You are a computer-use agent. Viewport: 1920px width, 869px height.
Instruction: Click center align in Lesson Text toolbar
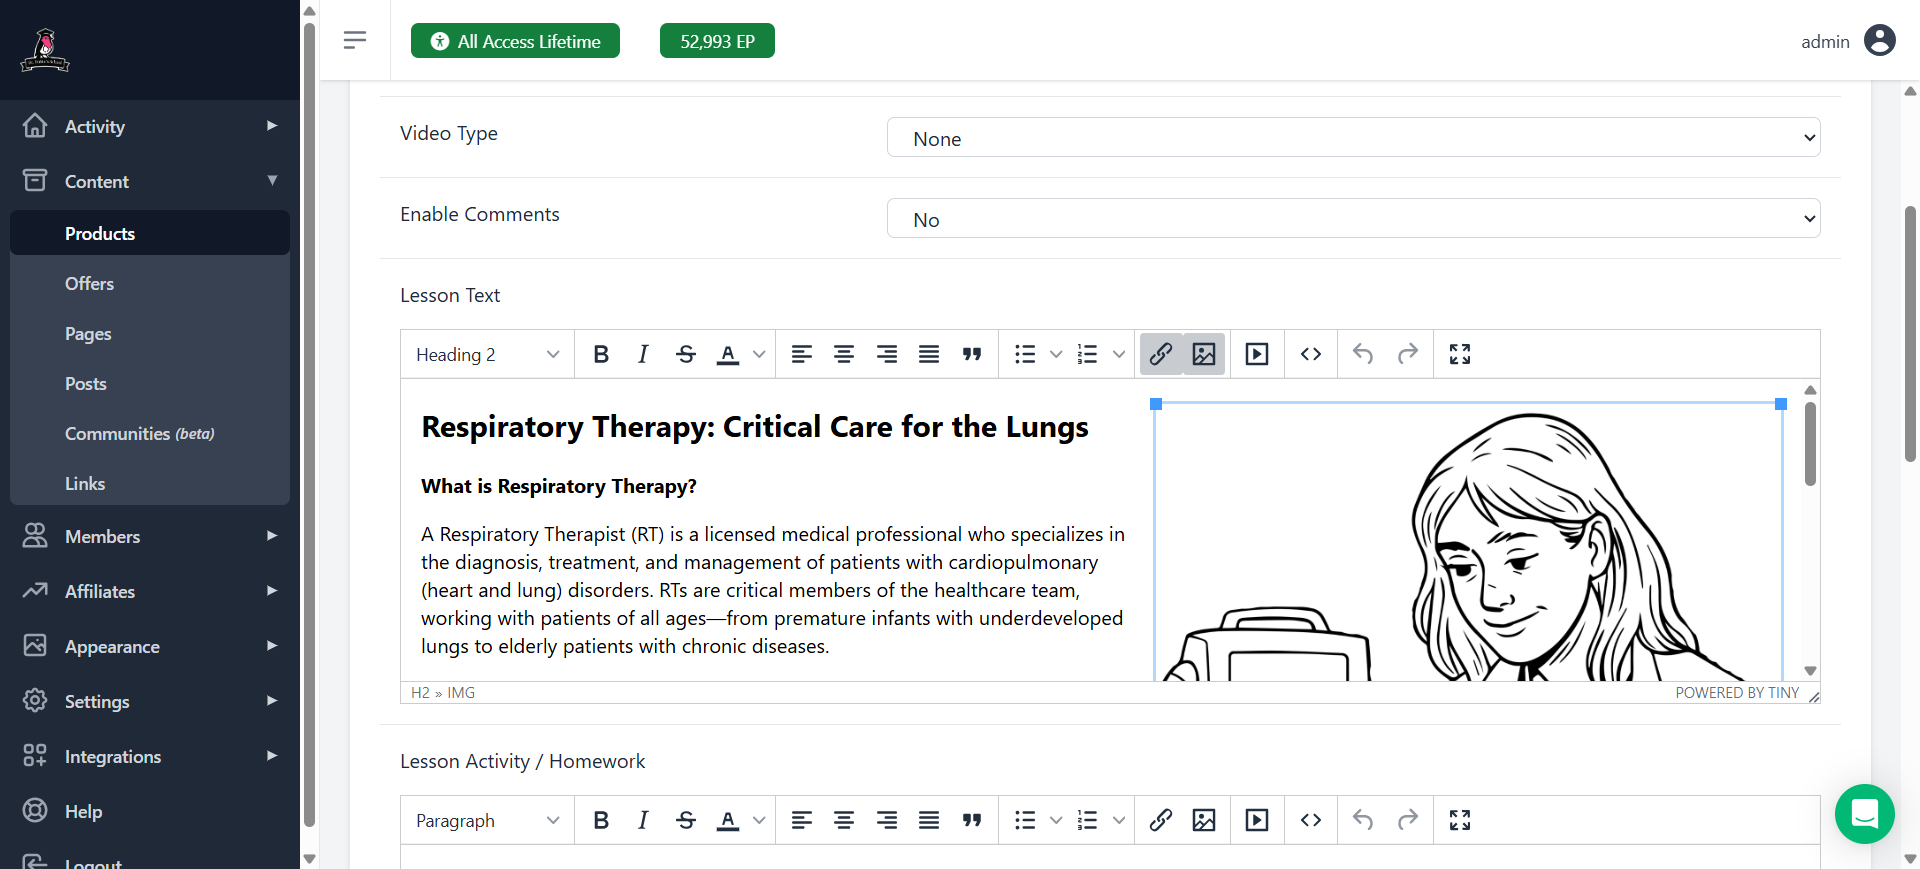point(844,354)
